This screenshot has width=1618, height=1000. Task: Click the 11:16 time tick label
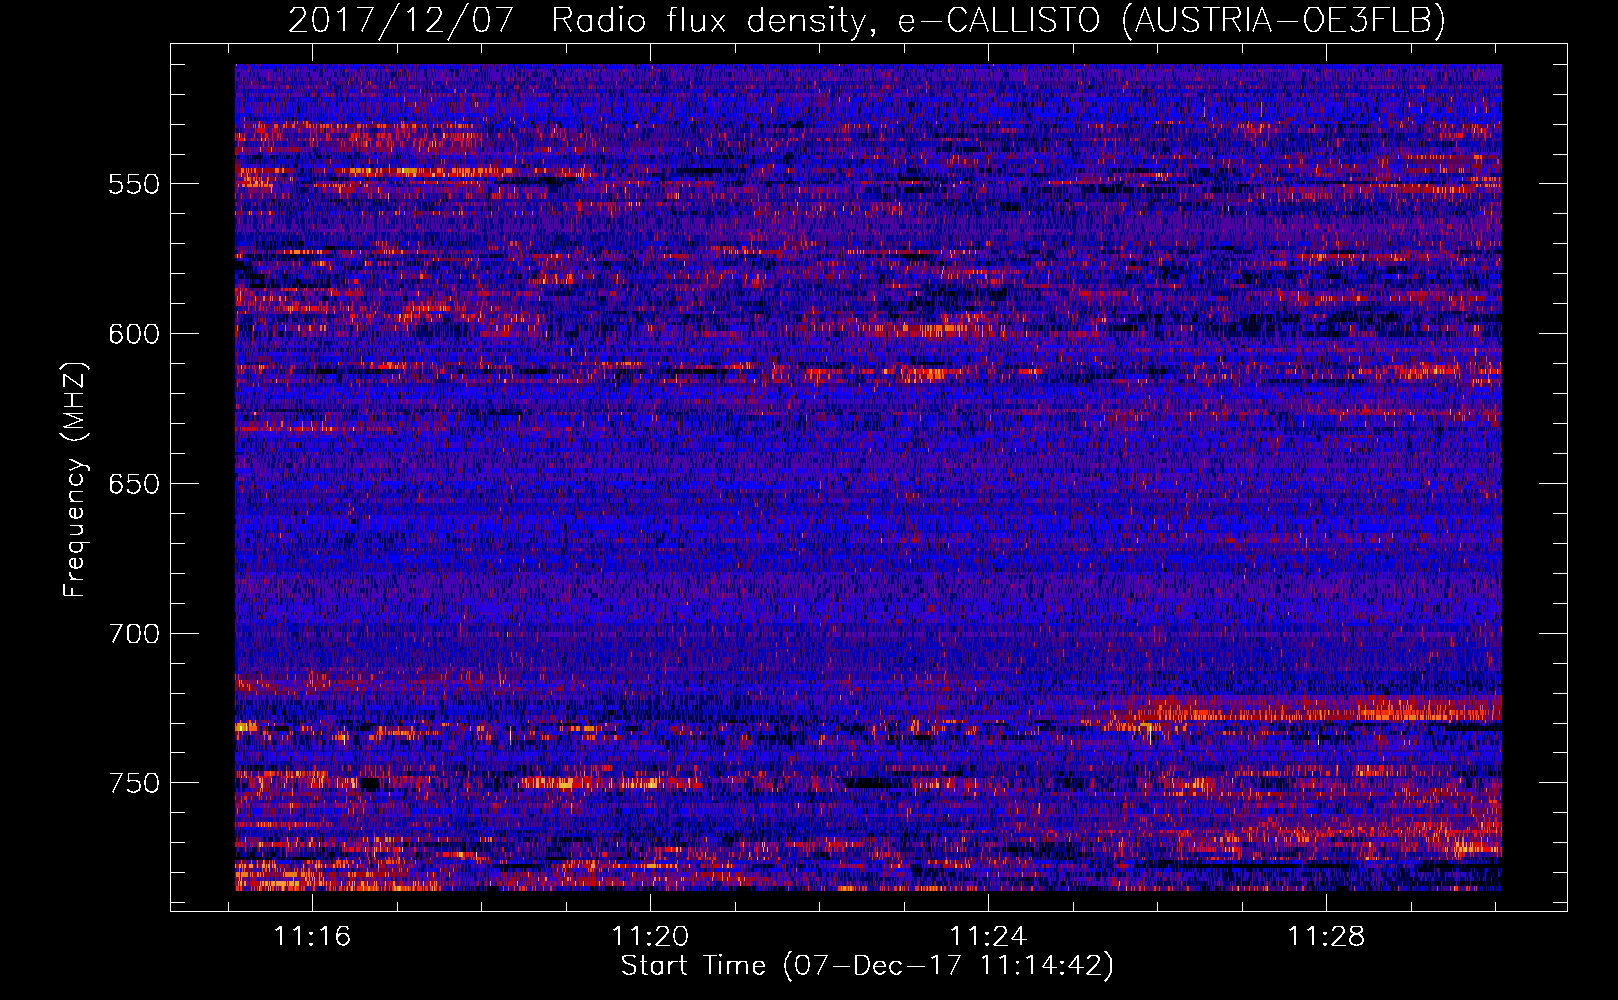(313, 937)
